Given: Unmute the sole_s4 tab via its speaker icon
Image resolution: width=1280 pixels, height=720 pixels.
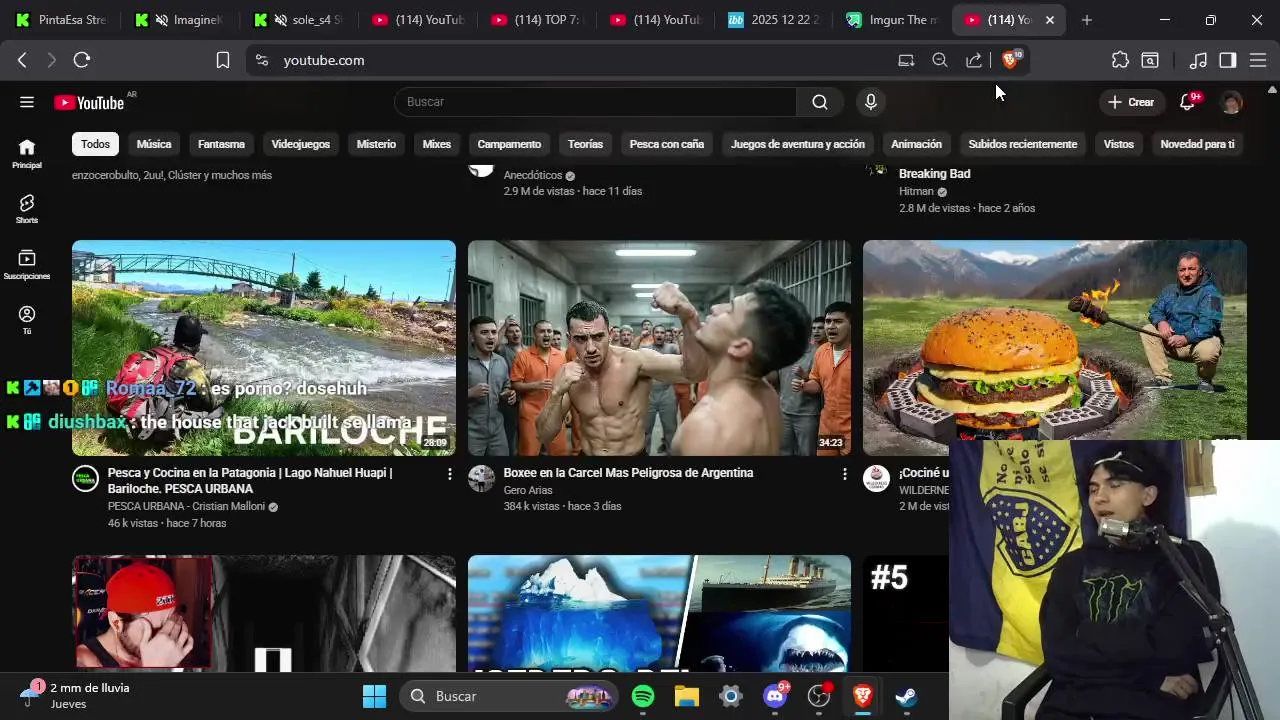Looking at the screenshot, I should (280, 20).
